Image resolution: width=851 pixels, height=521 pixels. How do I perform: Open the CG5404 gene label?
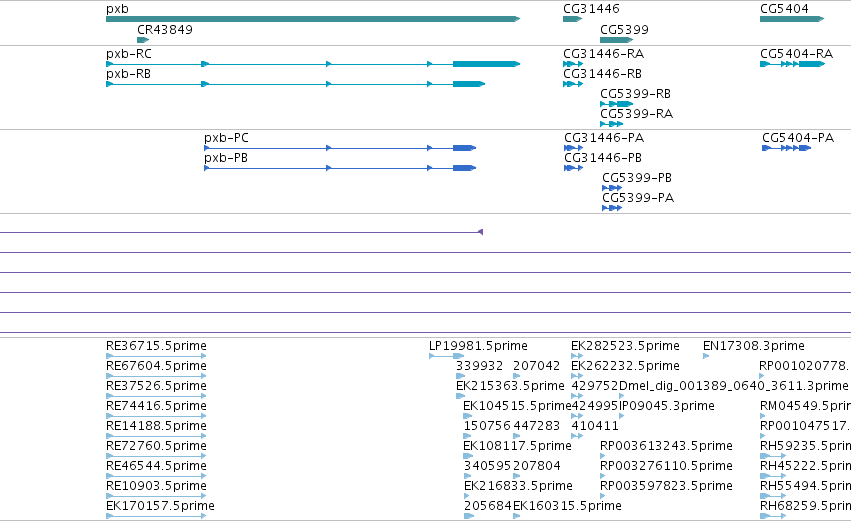tap(784, 9)
